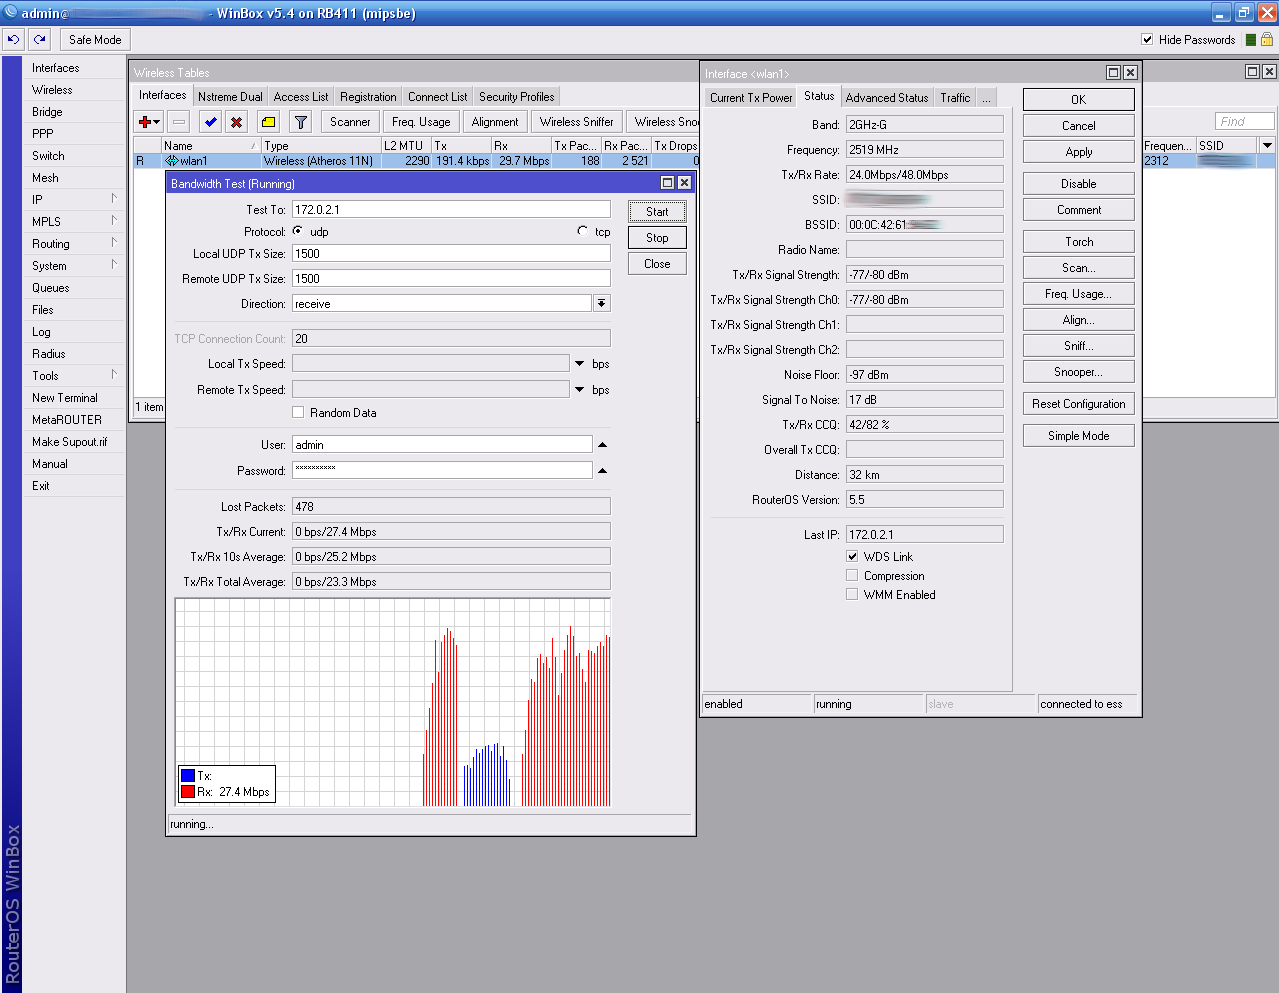1279x993 pixels.
Task: Click the red plus add icon
Action: 146,122
